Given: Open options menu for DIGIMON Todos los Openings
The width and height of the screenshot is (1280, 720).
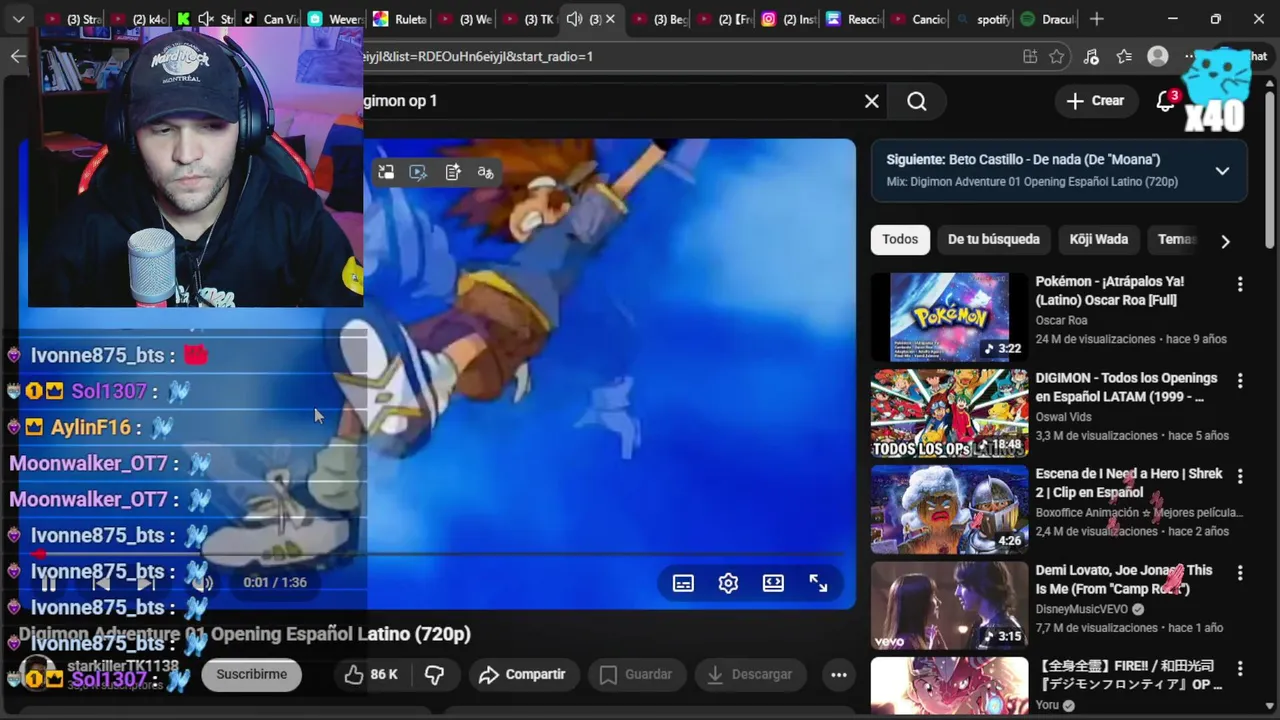Looking at the screenshot, I should coord(1240,381).
